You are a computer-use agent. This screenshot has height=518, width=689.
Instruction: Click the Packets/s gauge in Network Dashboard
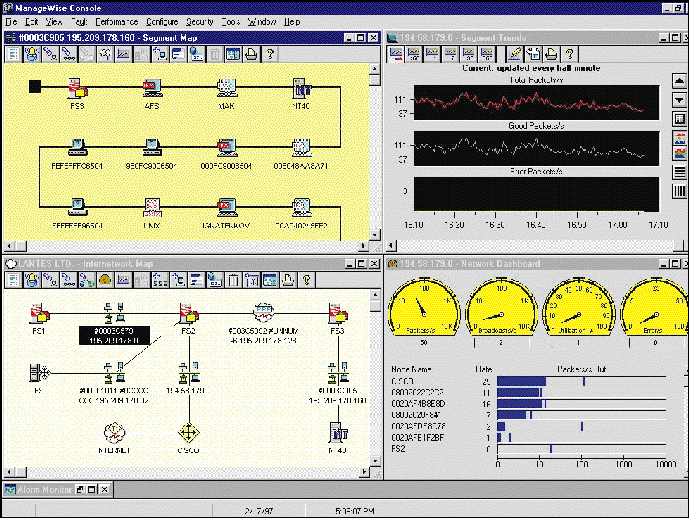pos(424,308)
